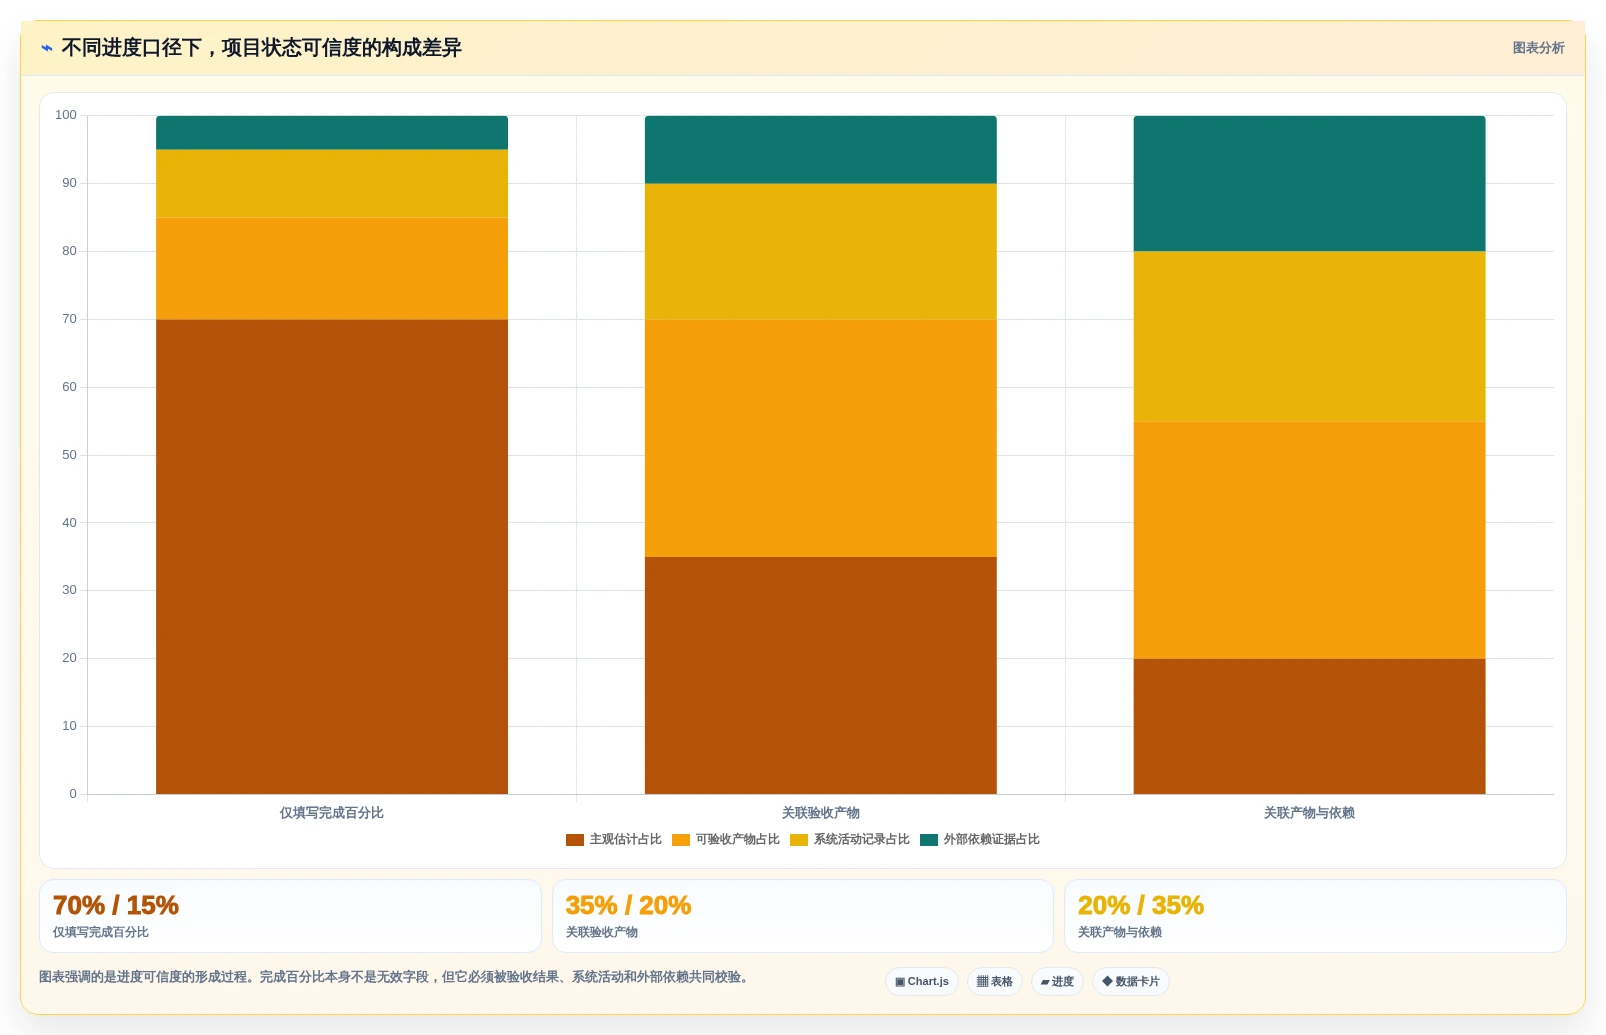Screen dimensions: 1606x1035
Task: Click the caption starting 图表强调的是进度可信度
Action: [x=395, y=977]
